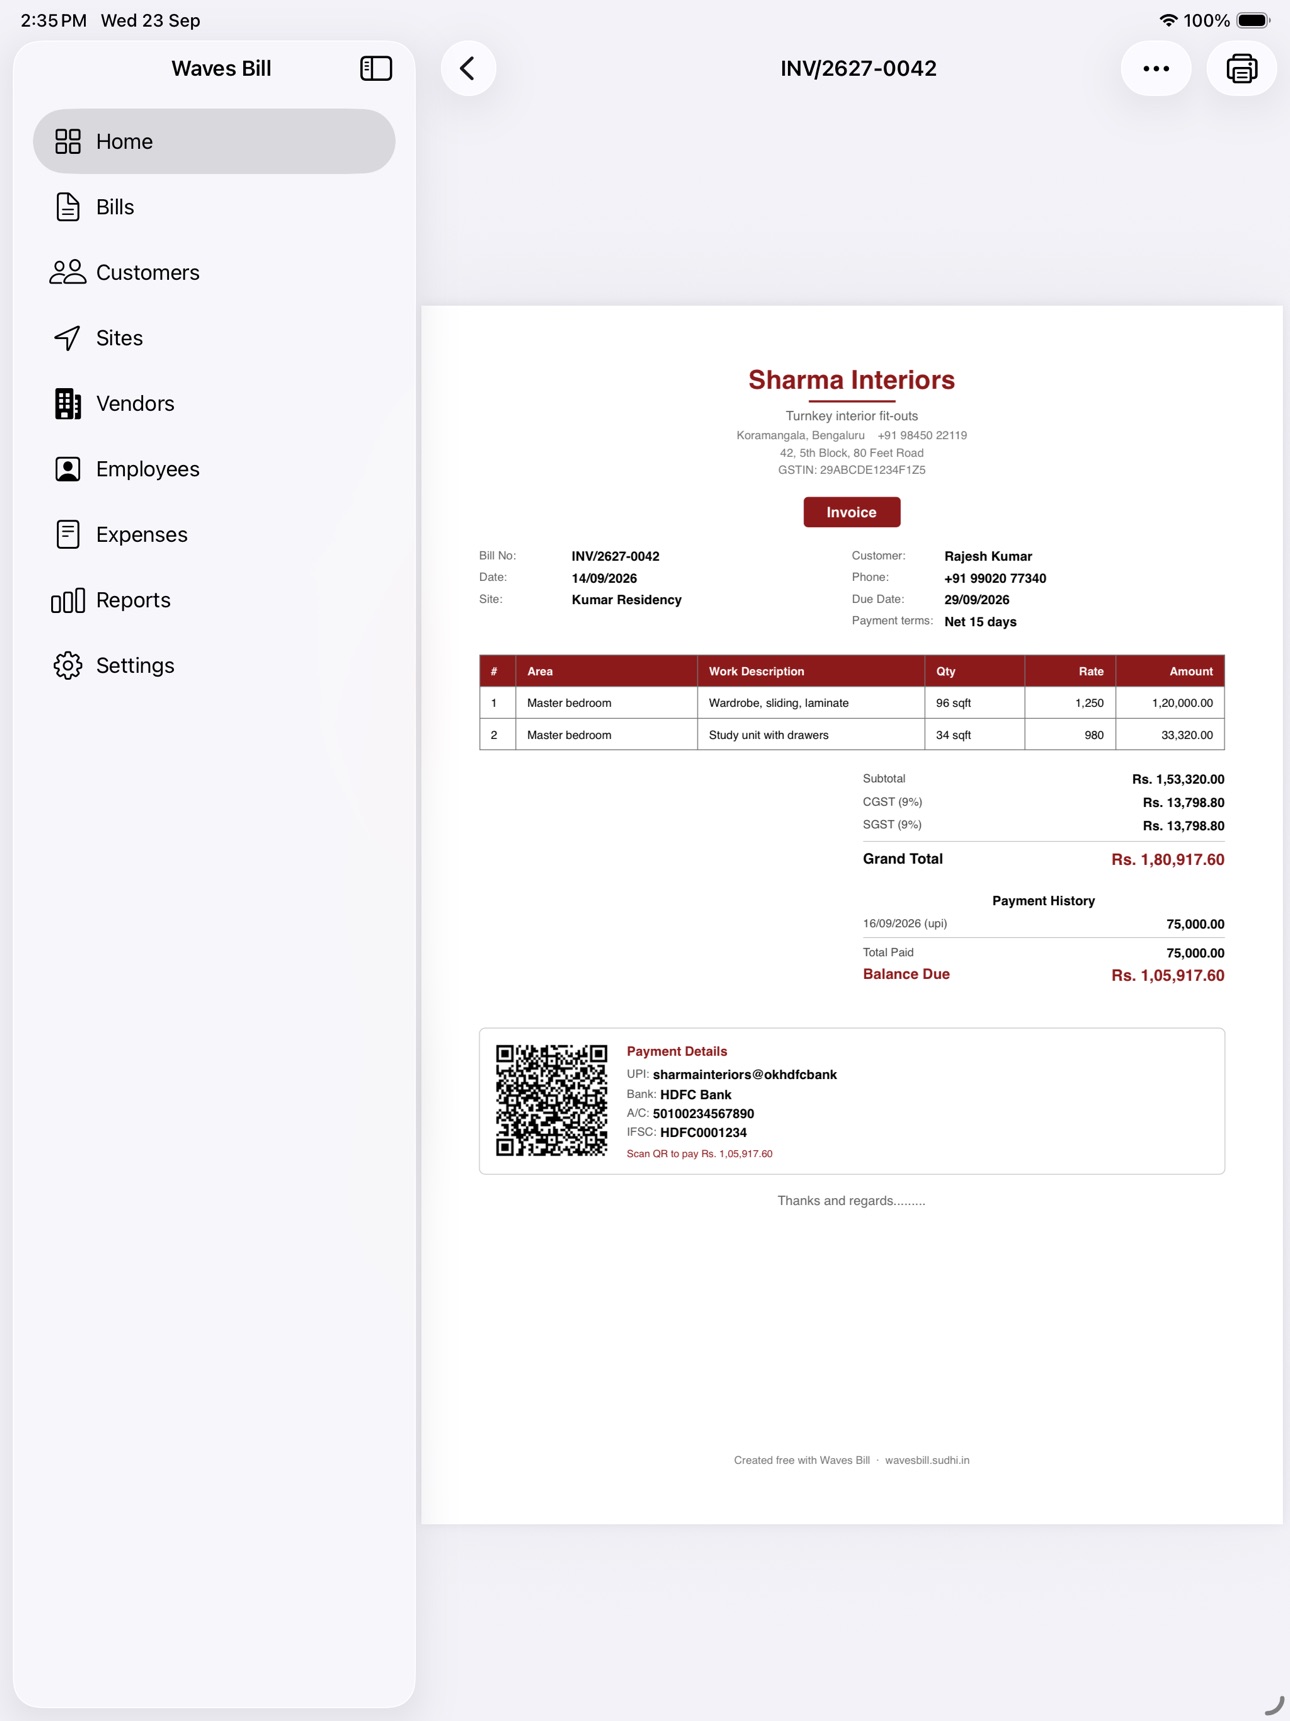
Task: Go back with the chevron button
Action: [468, 68]
